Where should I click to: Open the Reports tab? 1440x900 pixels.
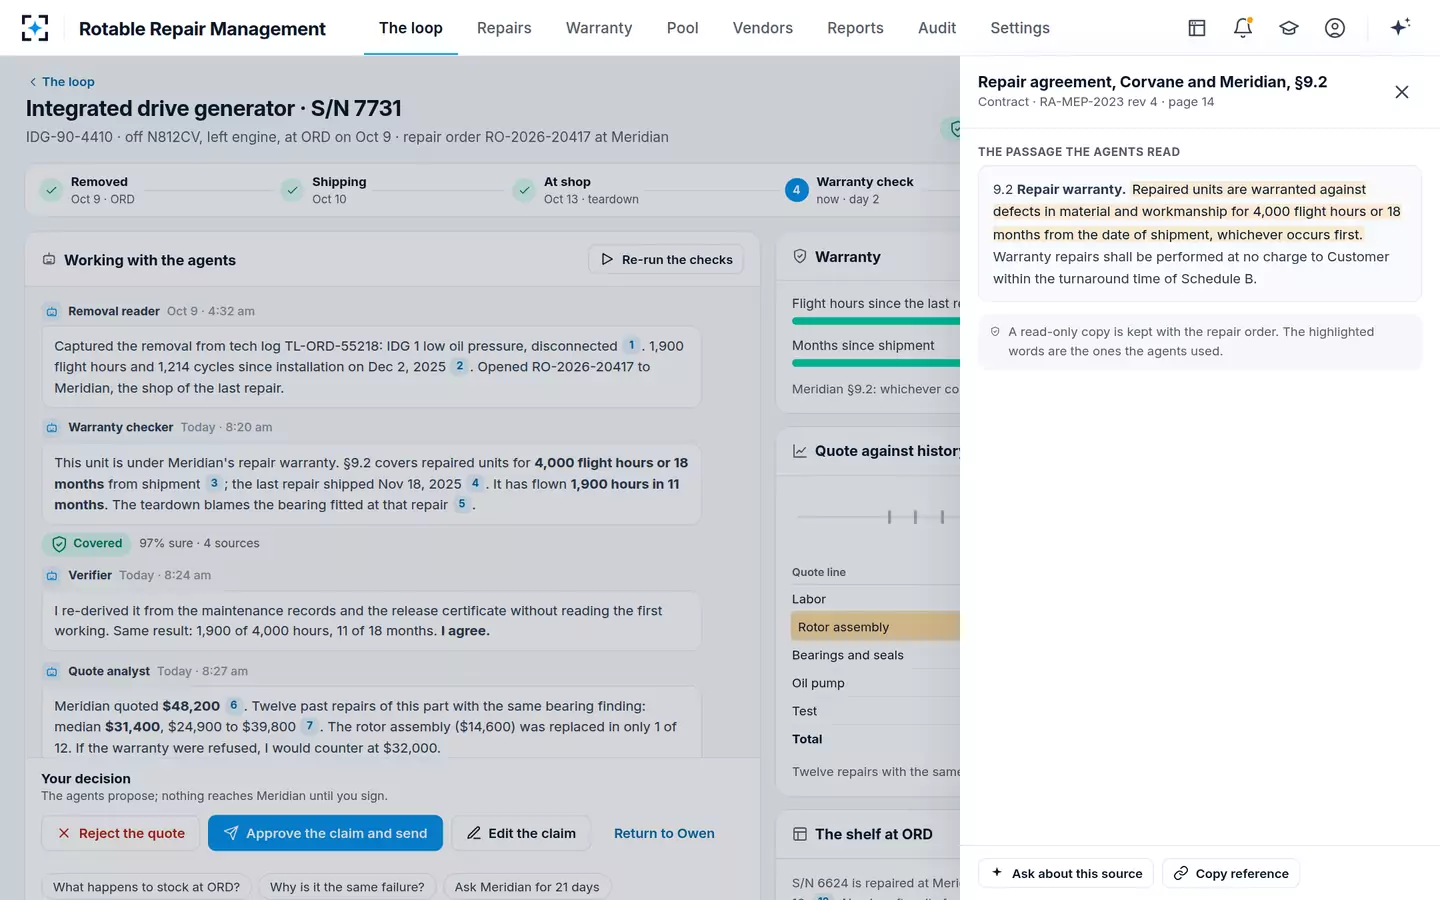click(x=855, y=28)
